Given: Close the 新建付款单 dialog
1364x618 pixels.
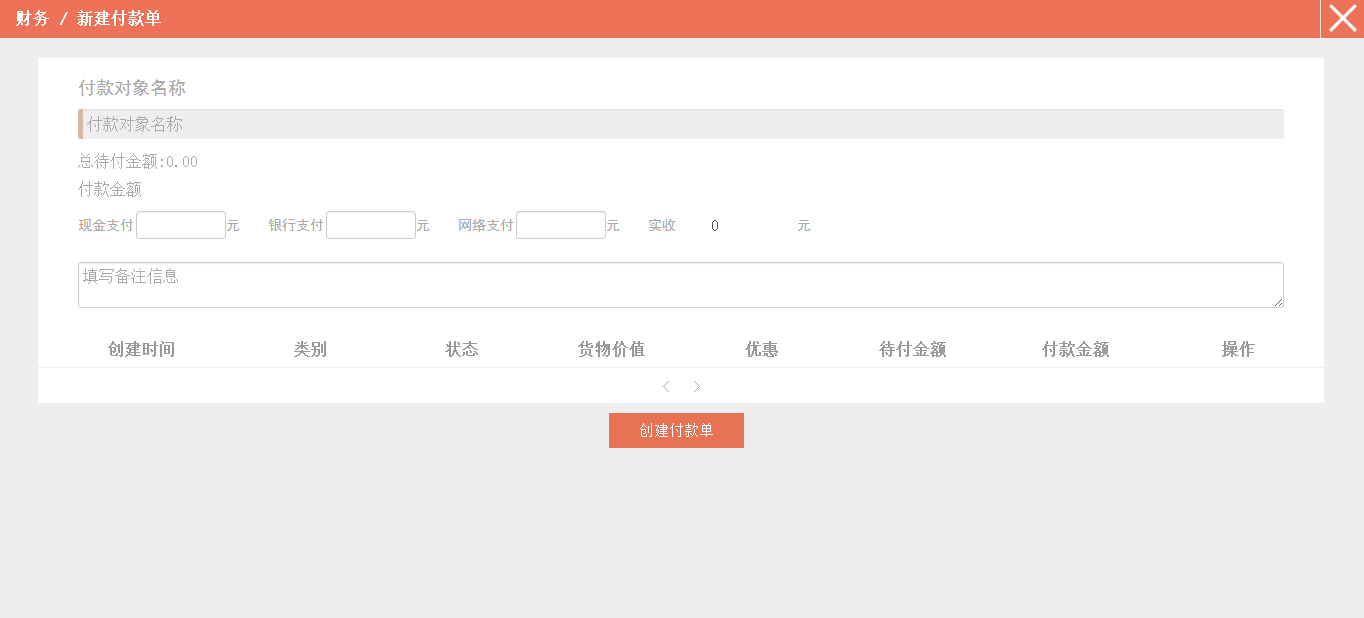Looking at the screenshot, I should click(1342, 18).
